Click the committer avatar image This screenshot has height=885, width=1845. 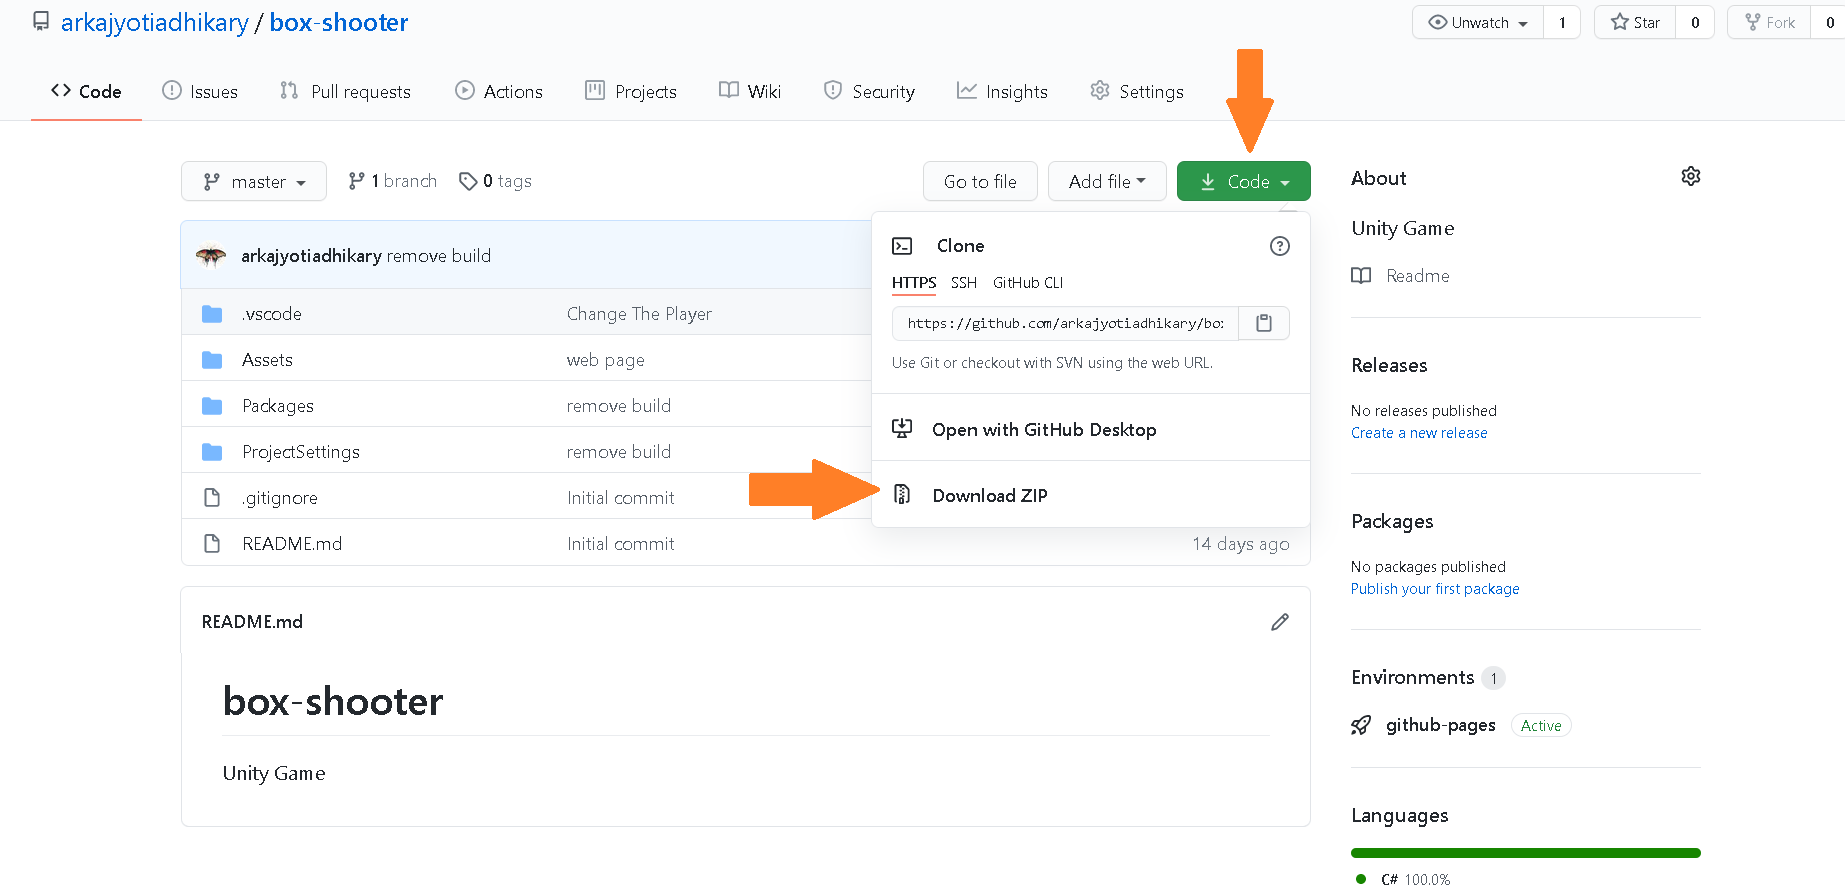[x=211, y=256]
